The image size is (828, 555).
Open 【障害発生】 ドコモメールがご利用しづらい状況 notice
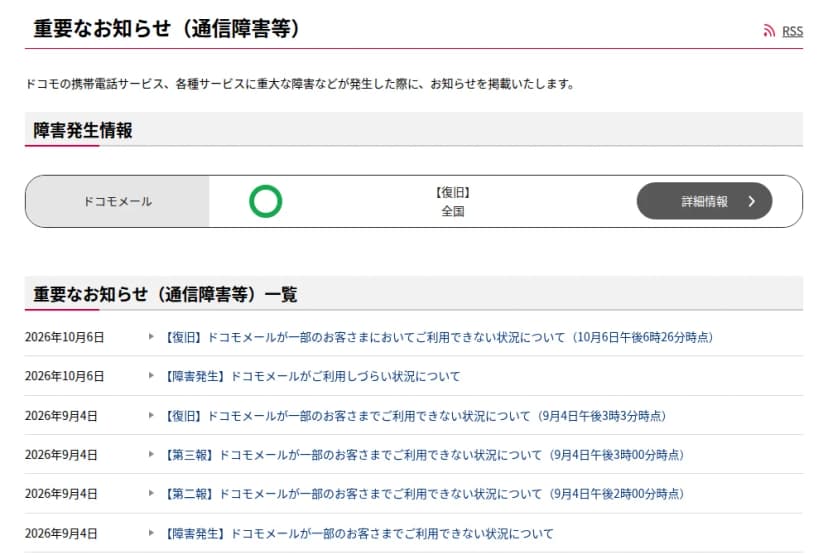coord(312,376)
